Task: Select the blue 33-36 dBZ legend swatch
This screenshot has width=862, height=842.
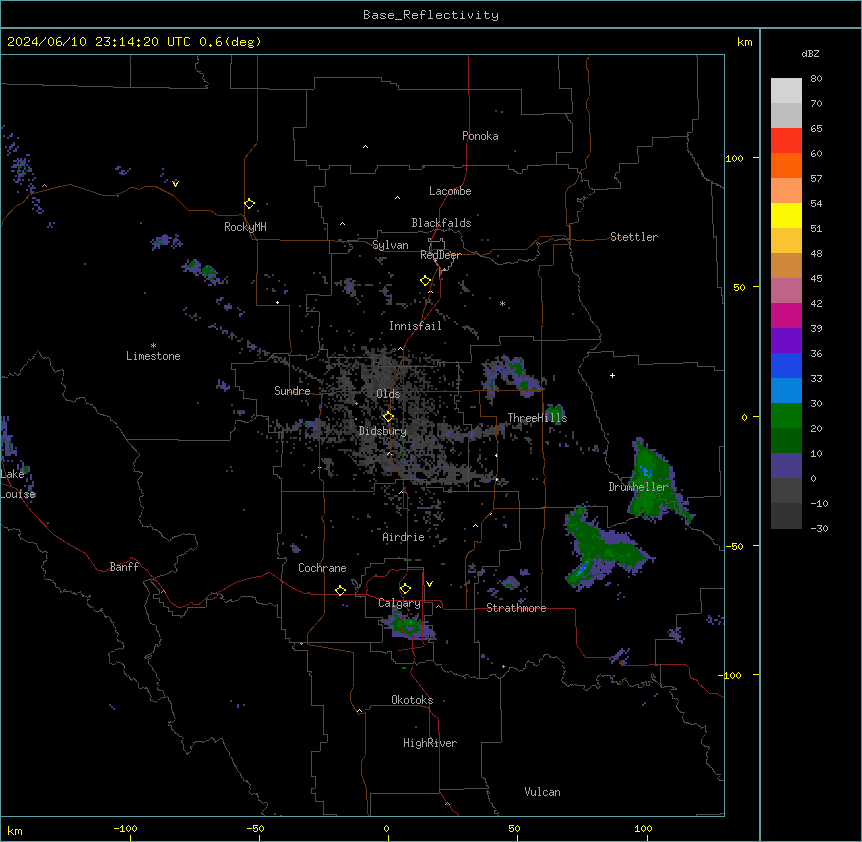Action: [x=786, y=365]
